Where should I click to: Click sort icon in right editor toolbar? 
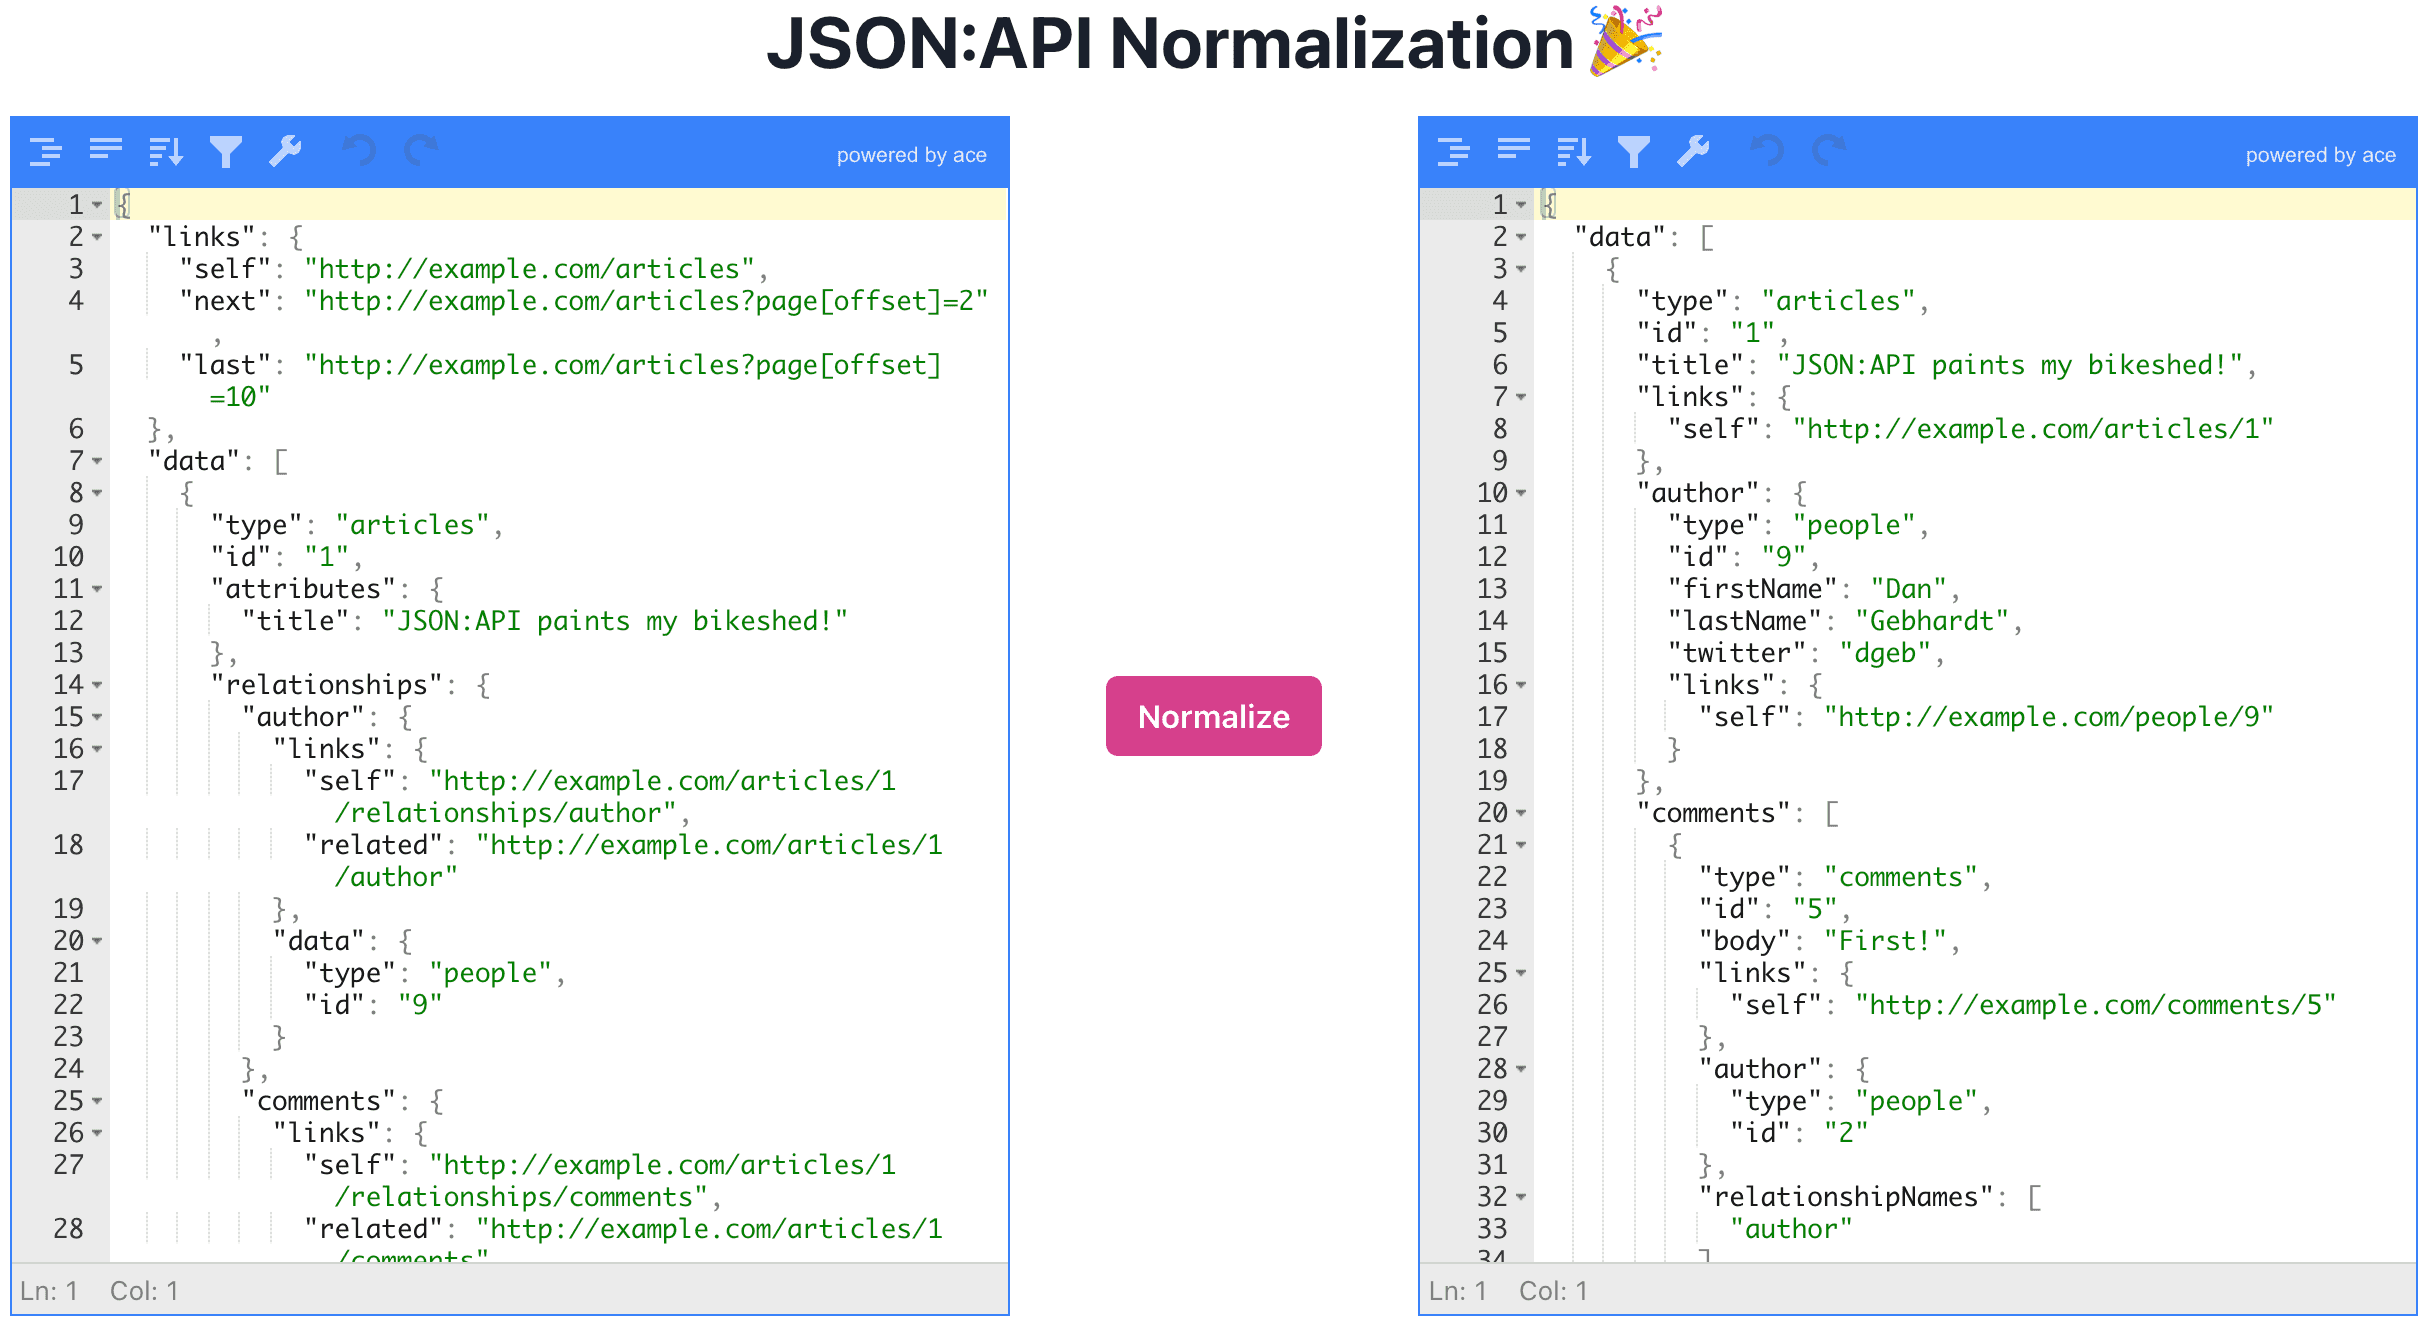point(1574,152)
